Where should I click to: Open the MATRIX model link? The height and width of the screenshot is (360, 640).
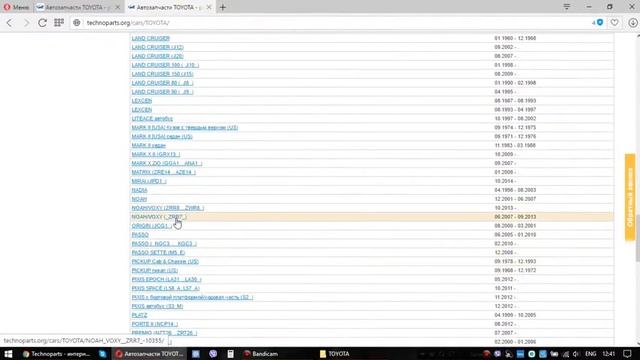(x=164, y=173)
